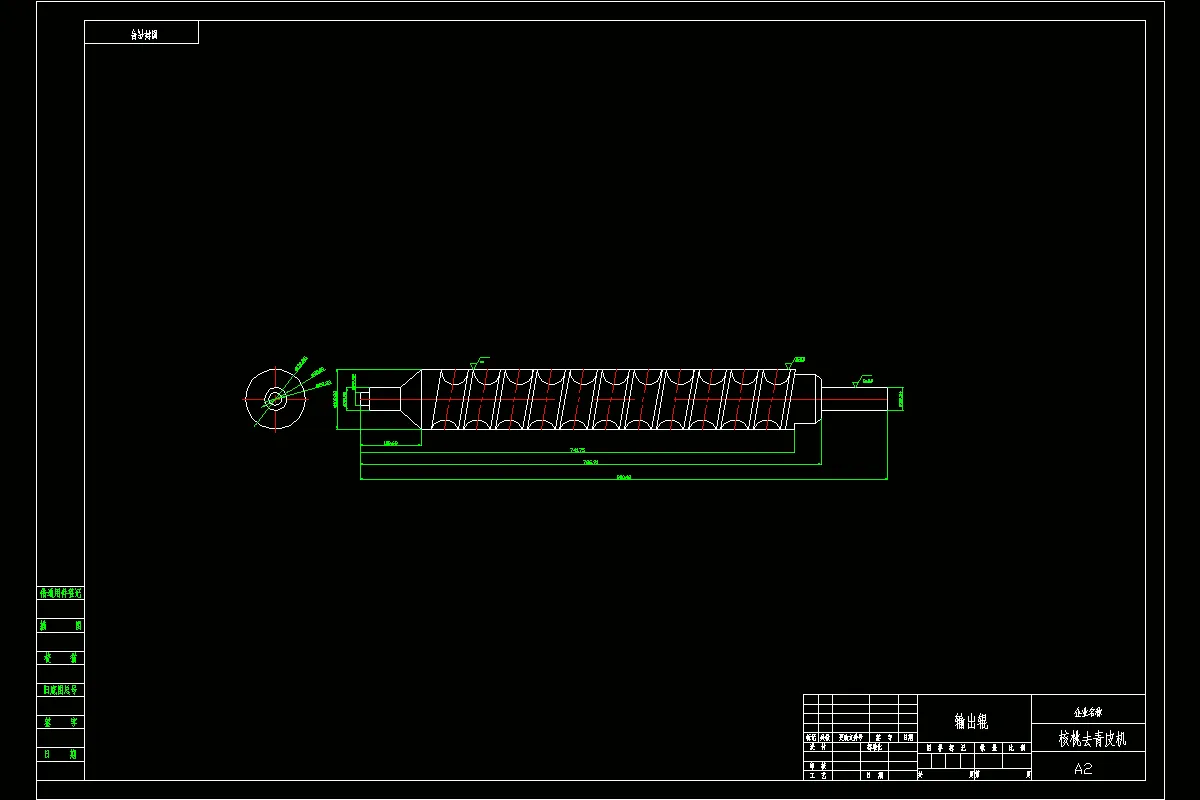Click the 工艺 row in title block
This screenshot has height=800, width=1200.
point(818,775)
